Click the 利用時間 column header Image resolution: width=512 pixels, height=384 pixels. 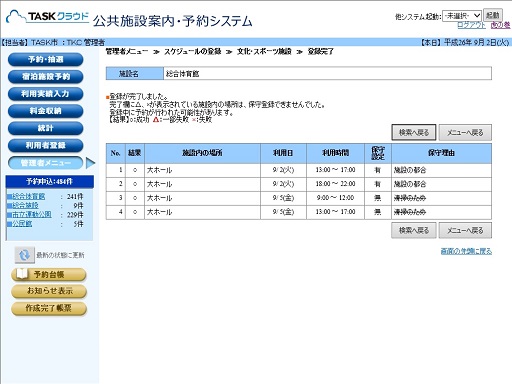click(x=335, y=153)
